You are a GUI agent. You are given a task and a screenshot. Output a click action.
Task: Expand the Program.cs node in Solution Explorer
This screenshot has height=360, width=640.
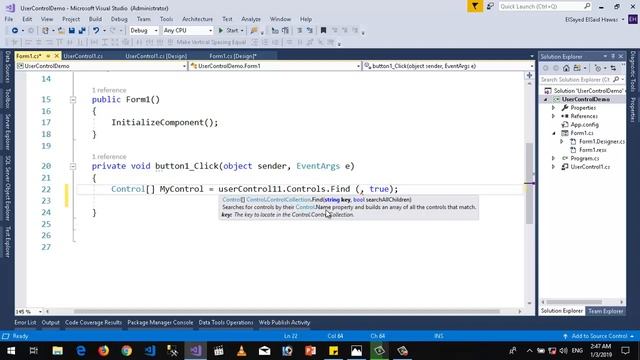click(x=553, y=158)
